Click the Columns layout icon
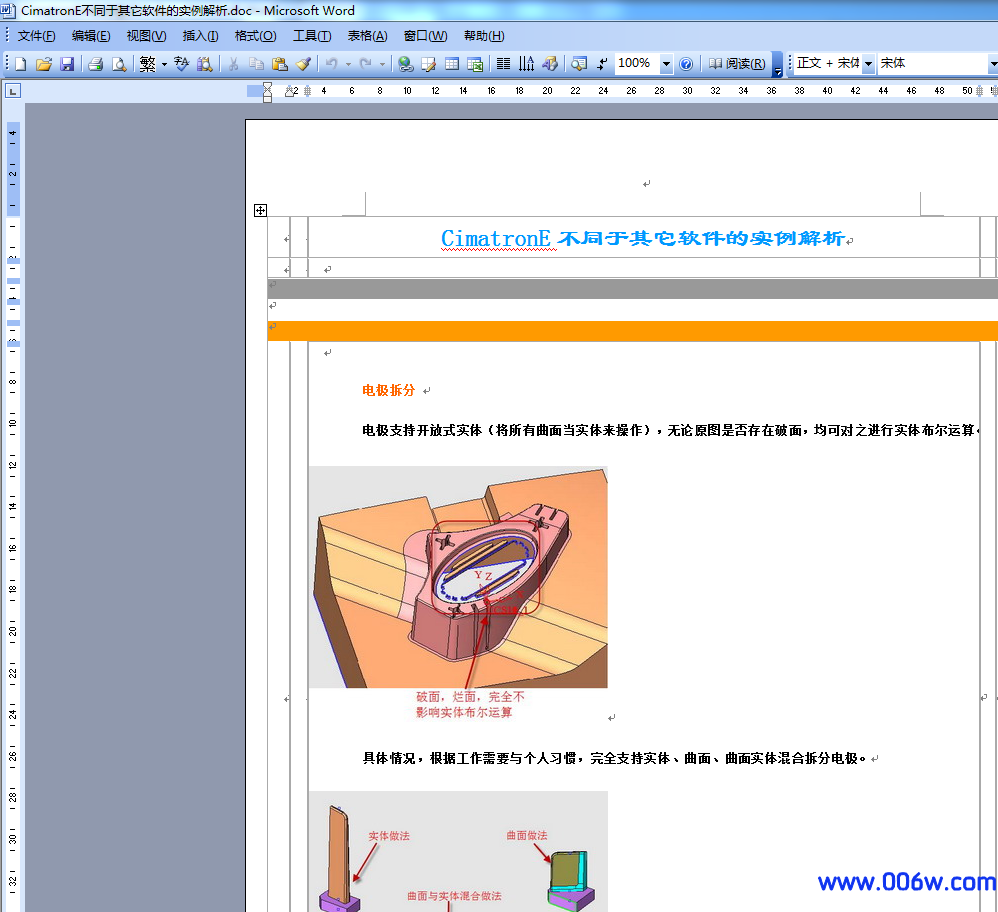 pos(503,64)
